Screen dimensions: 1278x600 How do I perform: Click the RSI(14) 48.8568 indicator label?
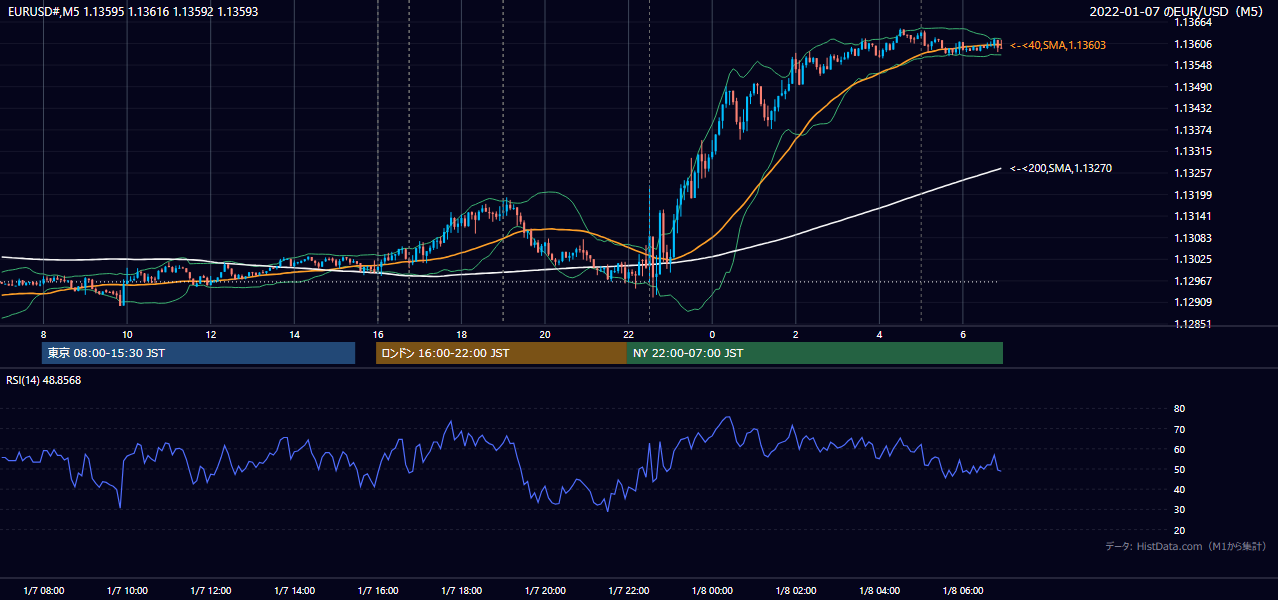(x=44, y=380)
